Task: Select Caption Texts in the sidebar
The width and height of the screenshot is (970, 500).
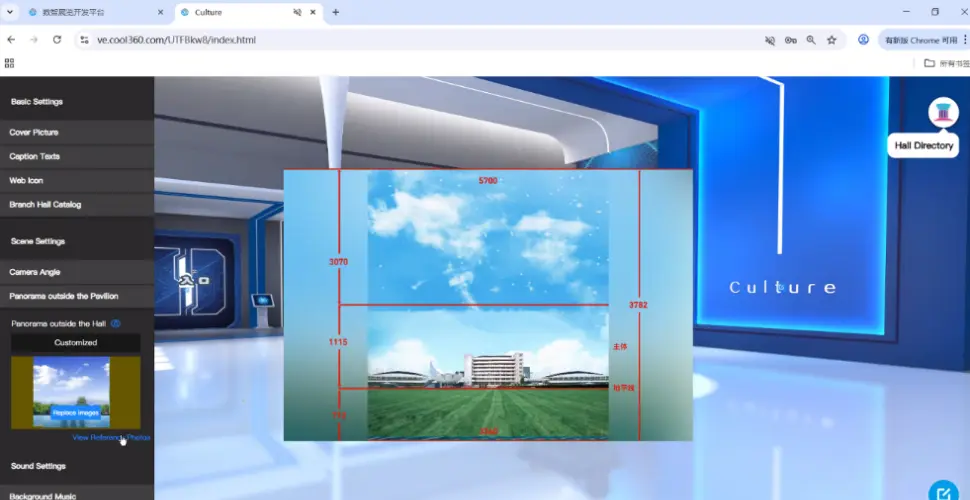Action: coord(77,157)
